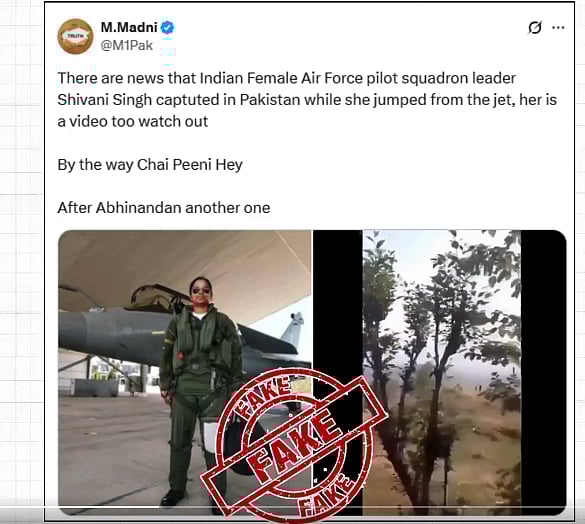Click the red FAKE stamp overlay
This screenshot has height=524, width=585.
(x=295, y=444)
